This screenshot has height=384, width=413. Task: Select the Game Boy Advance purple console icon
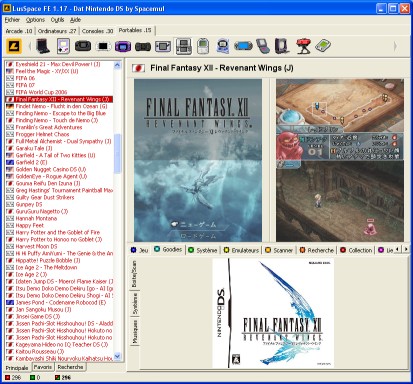pyautogui.click(x=123, y=46)
